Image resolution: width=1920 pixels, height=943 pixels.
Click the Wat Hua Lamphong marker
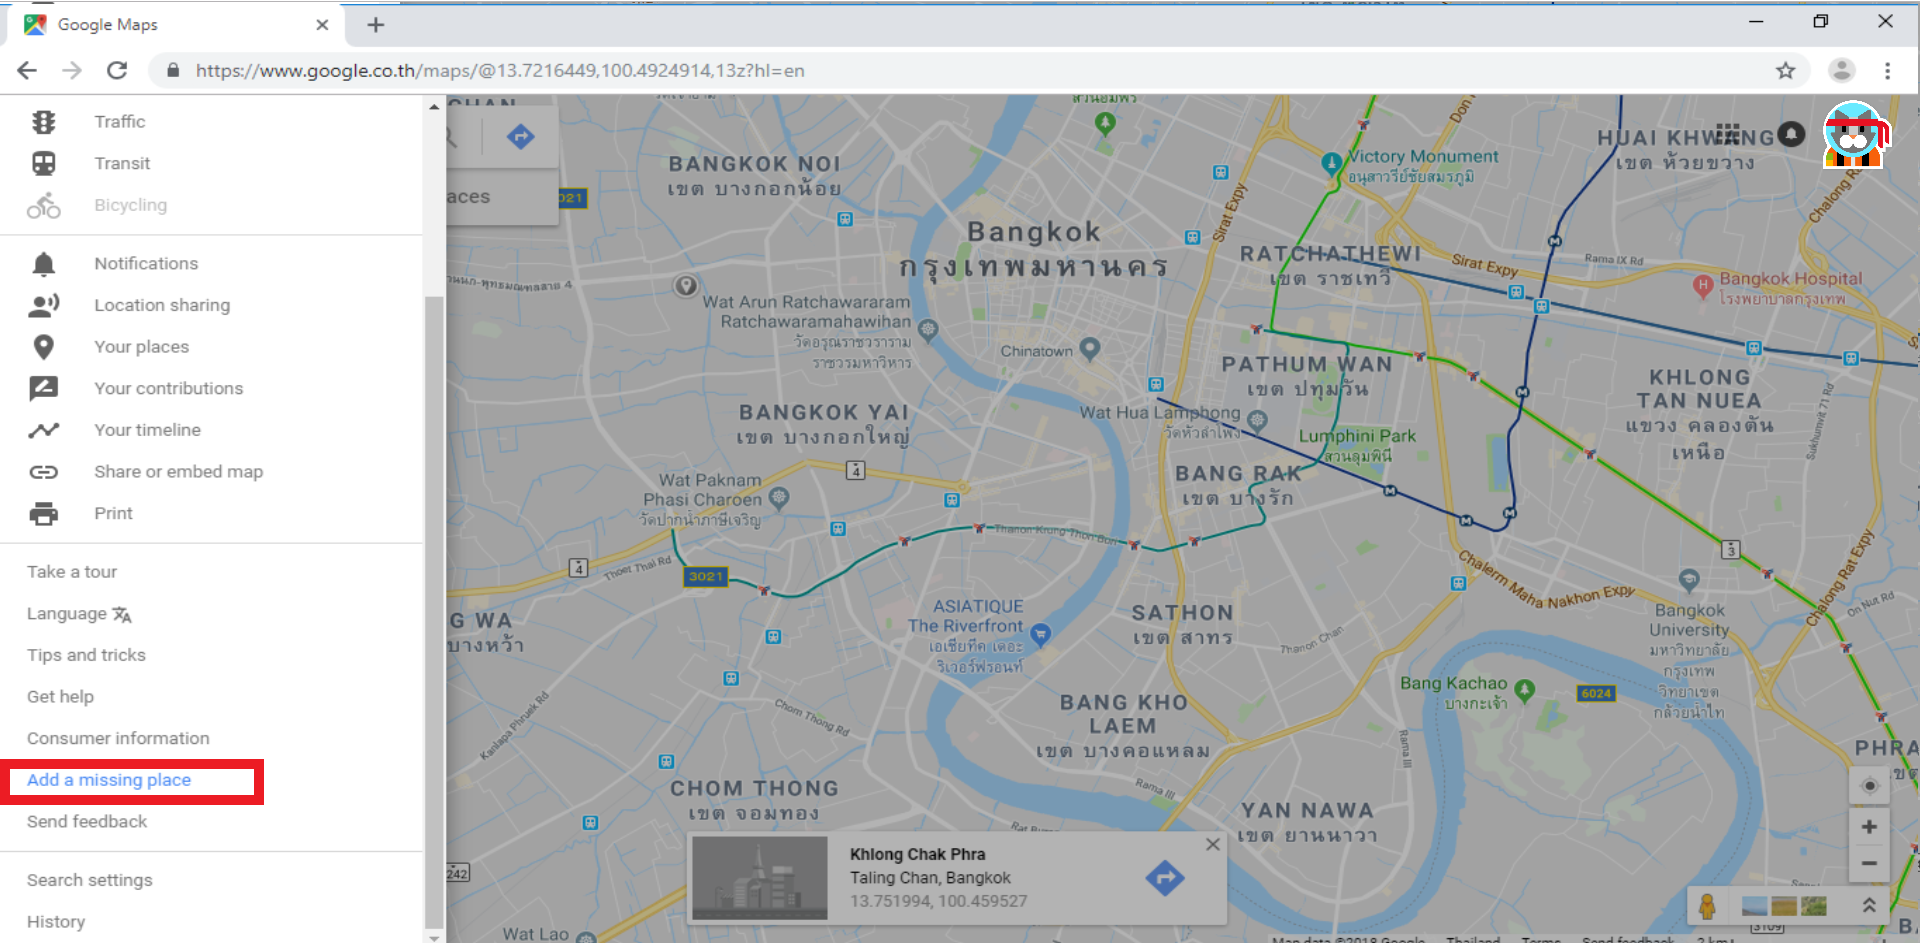pos(1258,420)
